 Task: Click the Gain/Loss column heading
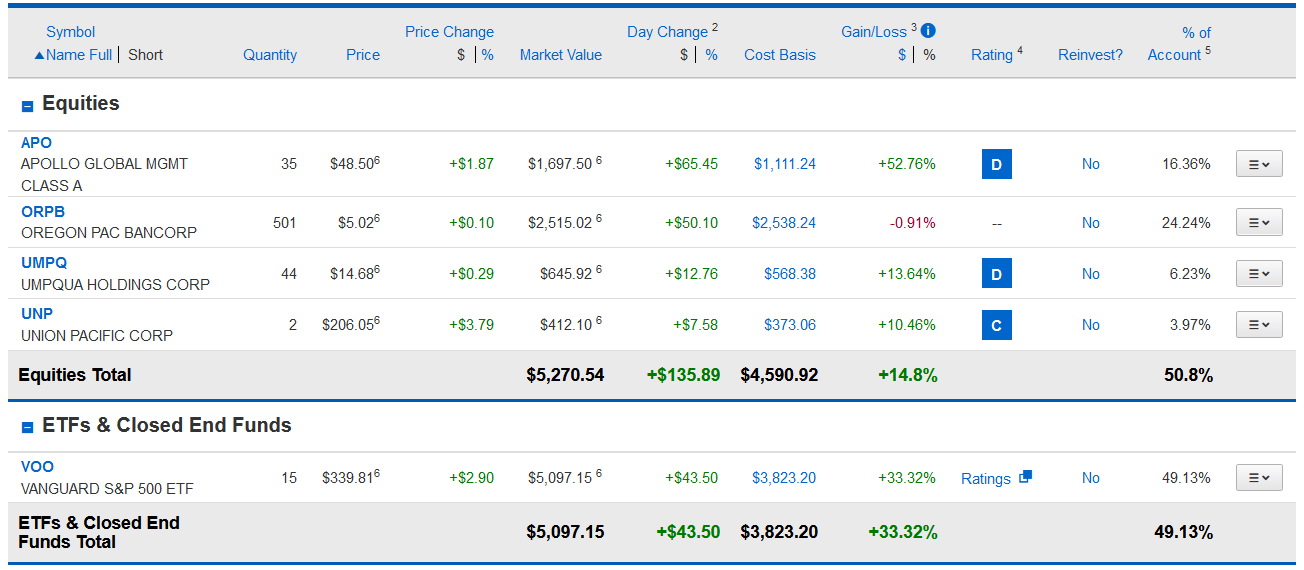(x=874, y=32)
